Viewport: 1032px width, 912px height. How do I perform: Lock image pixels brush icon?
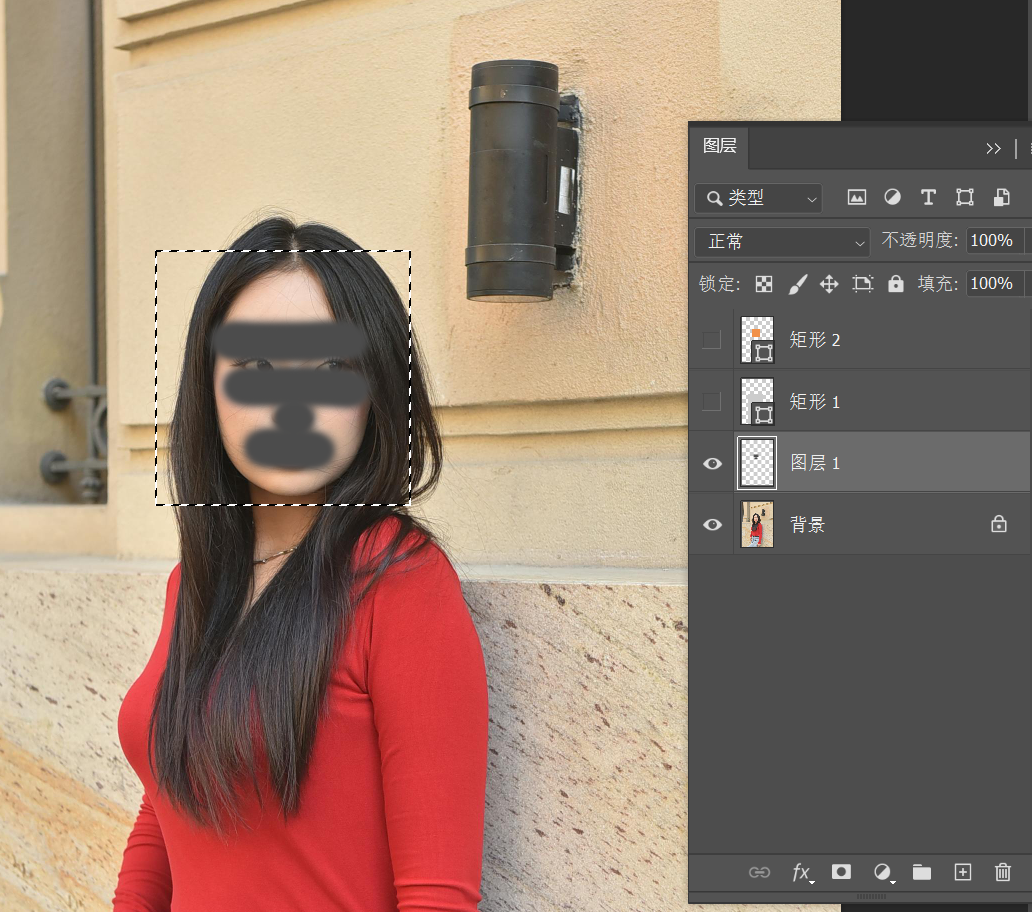[797, 284]
